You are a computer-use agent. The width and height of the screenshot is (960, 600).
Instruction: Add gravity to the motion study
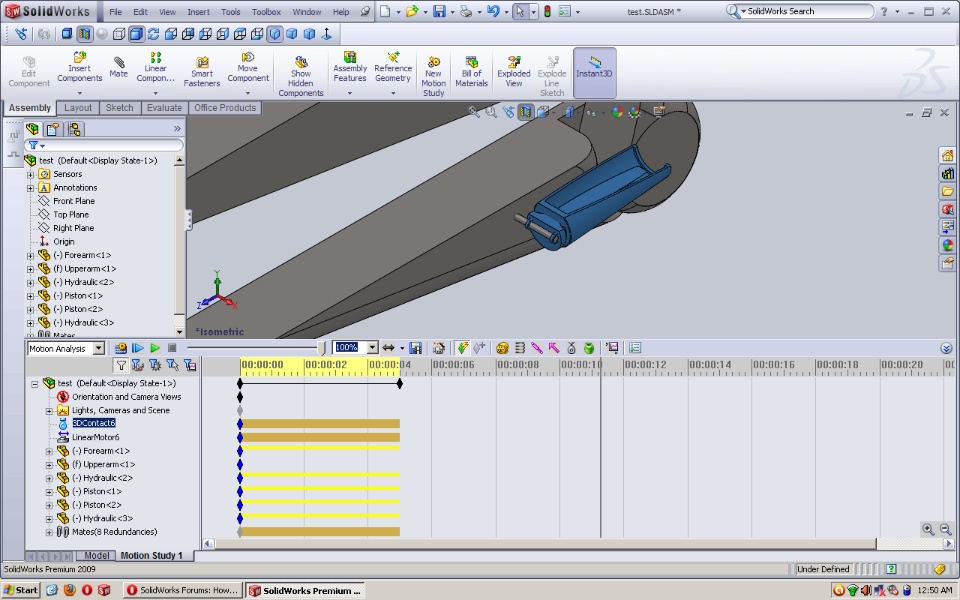589,348
